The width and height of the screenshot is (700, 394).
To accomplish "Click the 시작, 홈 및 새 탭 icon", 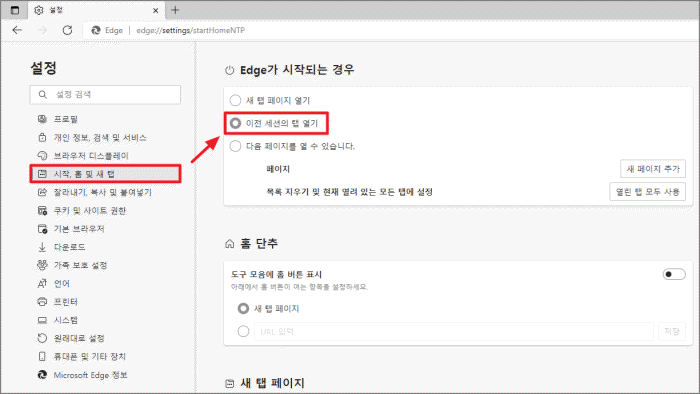I will 42,174.
